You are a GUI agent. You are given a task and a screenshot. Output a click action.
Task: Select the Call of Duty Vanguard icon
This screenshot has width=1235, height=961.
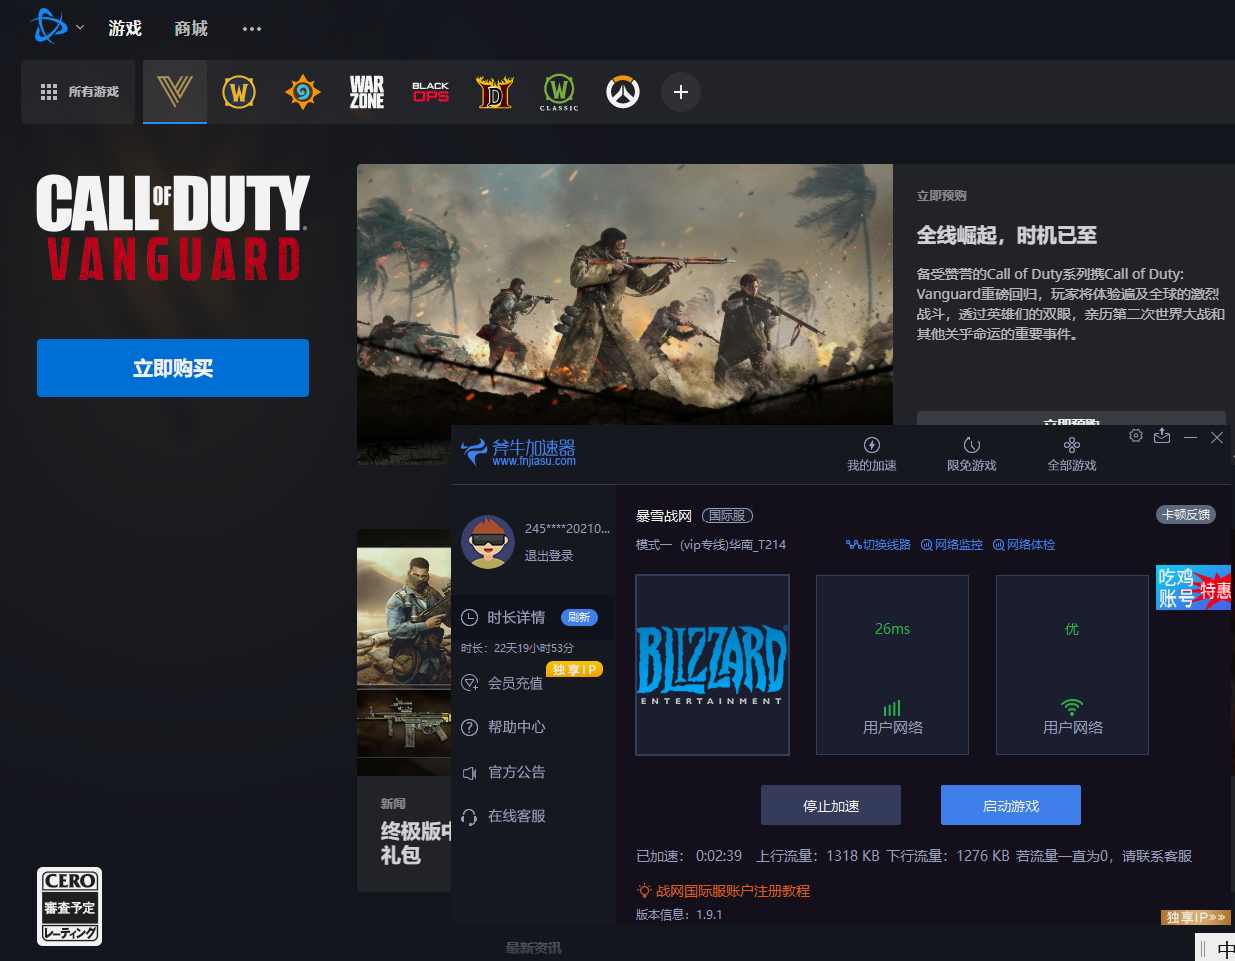tap(175, 92)
